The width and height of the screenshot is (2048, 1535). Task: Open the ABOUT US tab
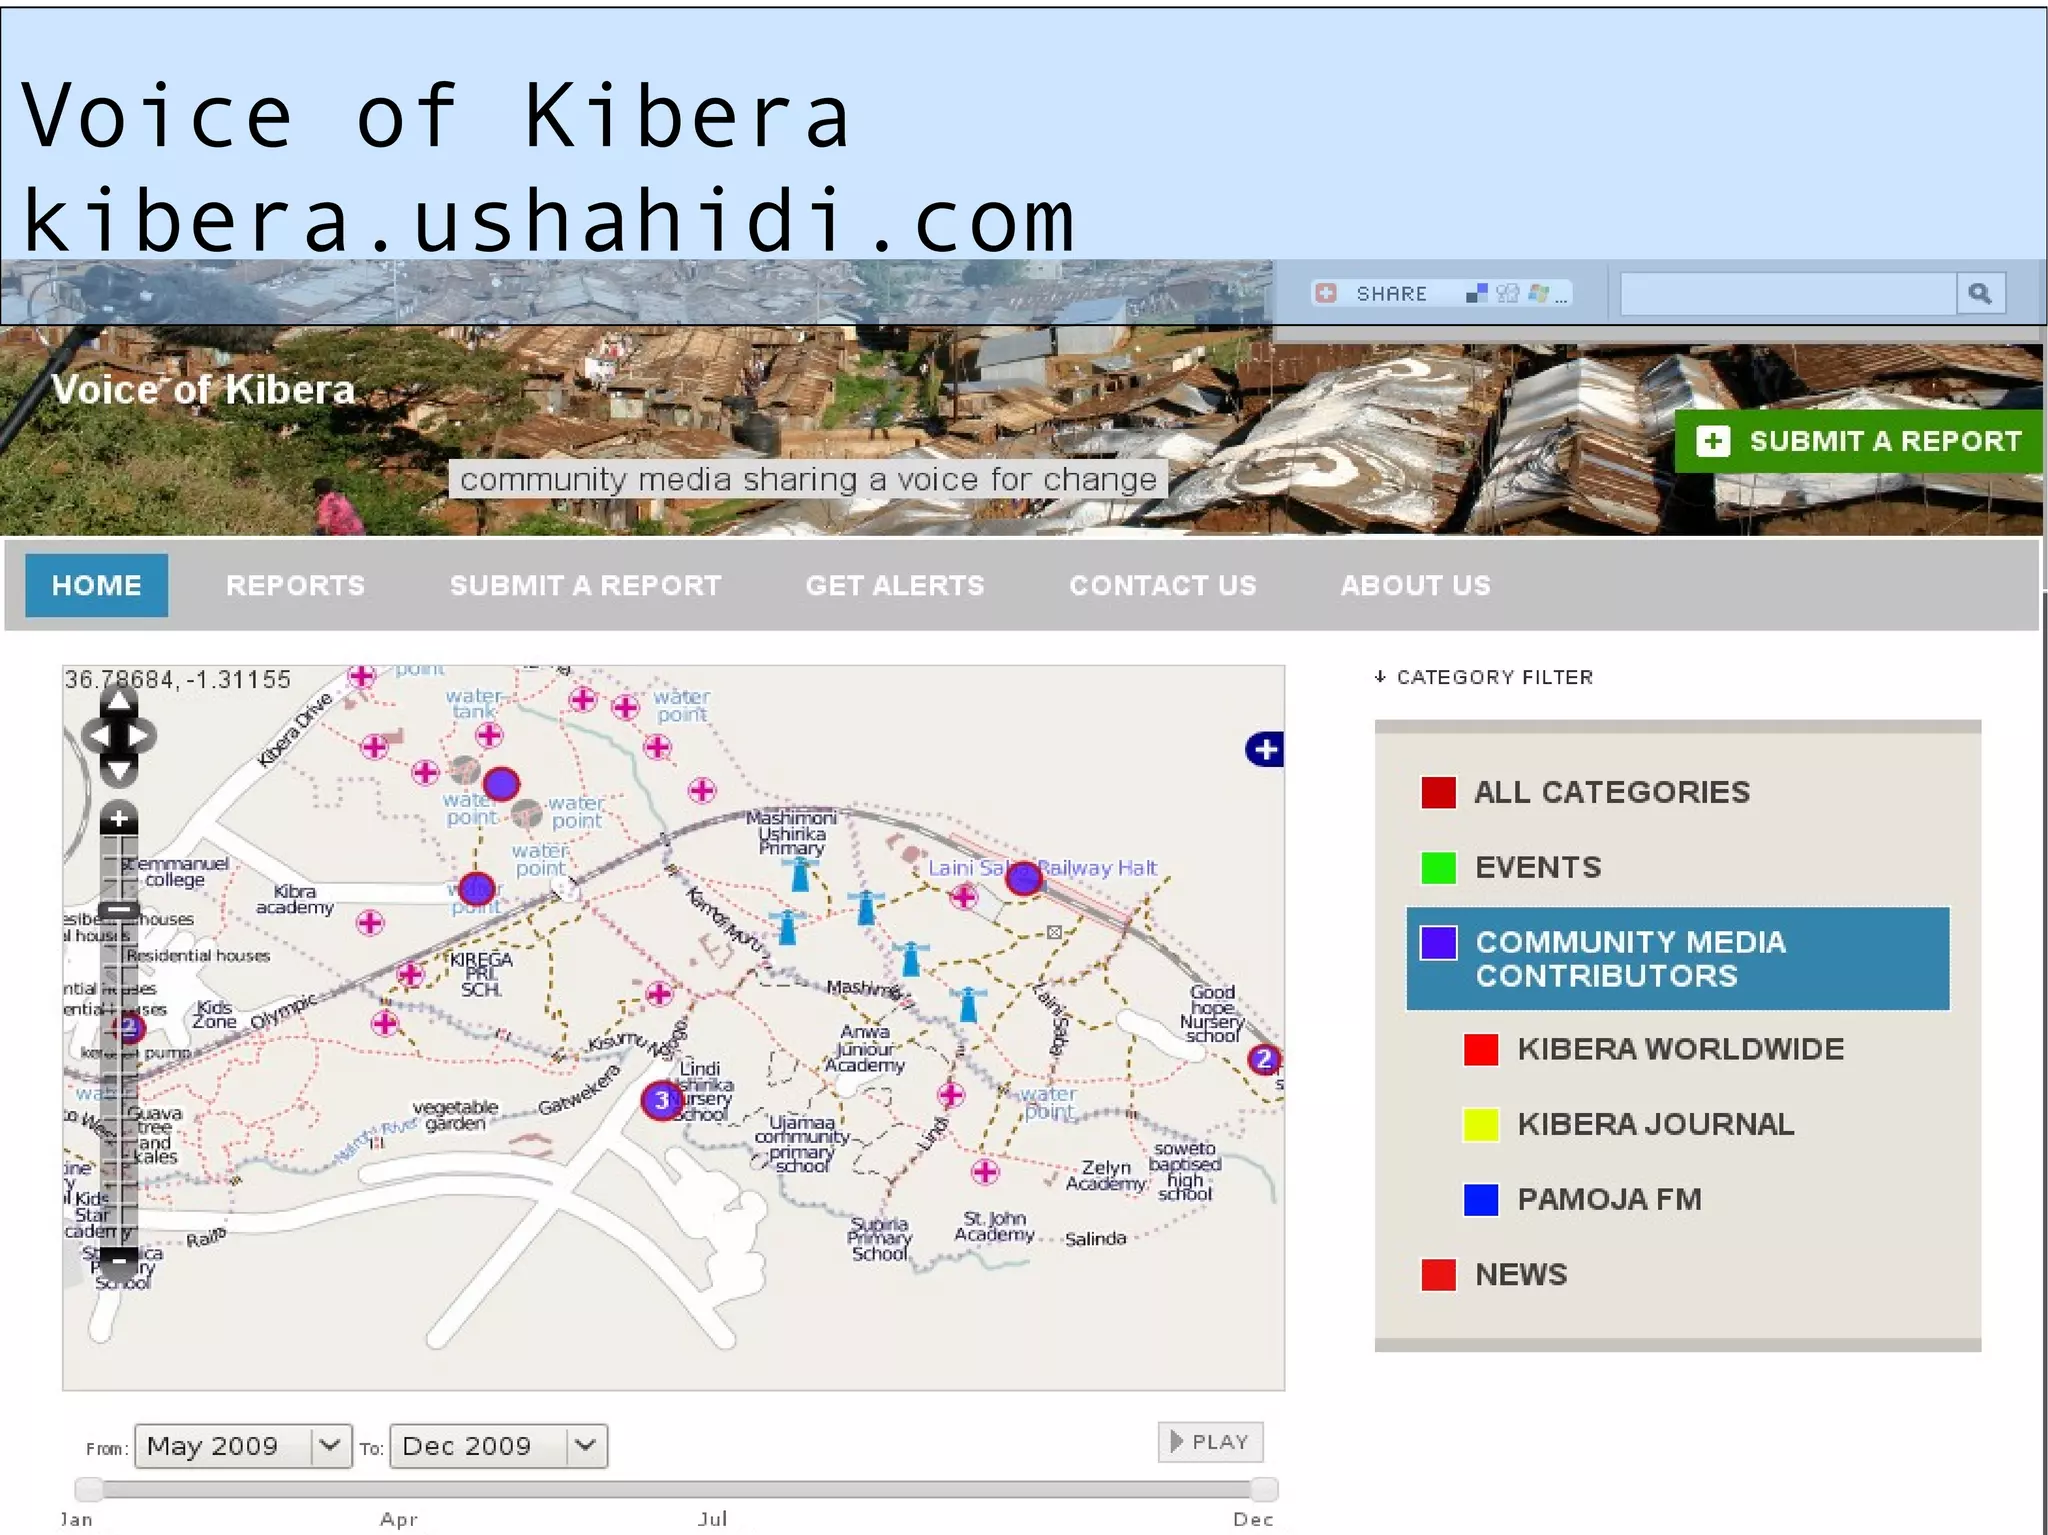[x=1415, y=585]
